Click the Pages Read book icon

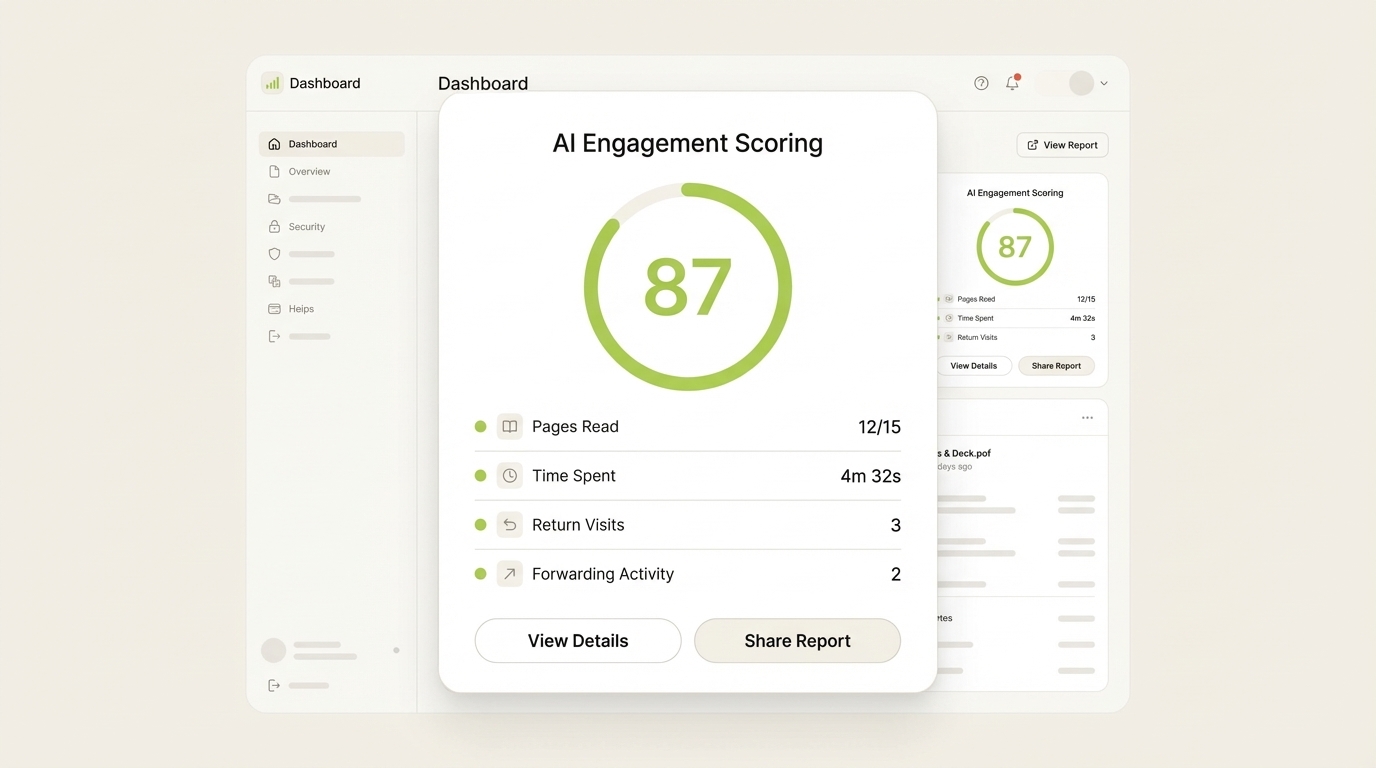coord(510,425)
